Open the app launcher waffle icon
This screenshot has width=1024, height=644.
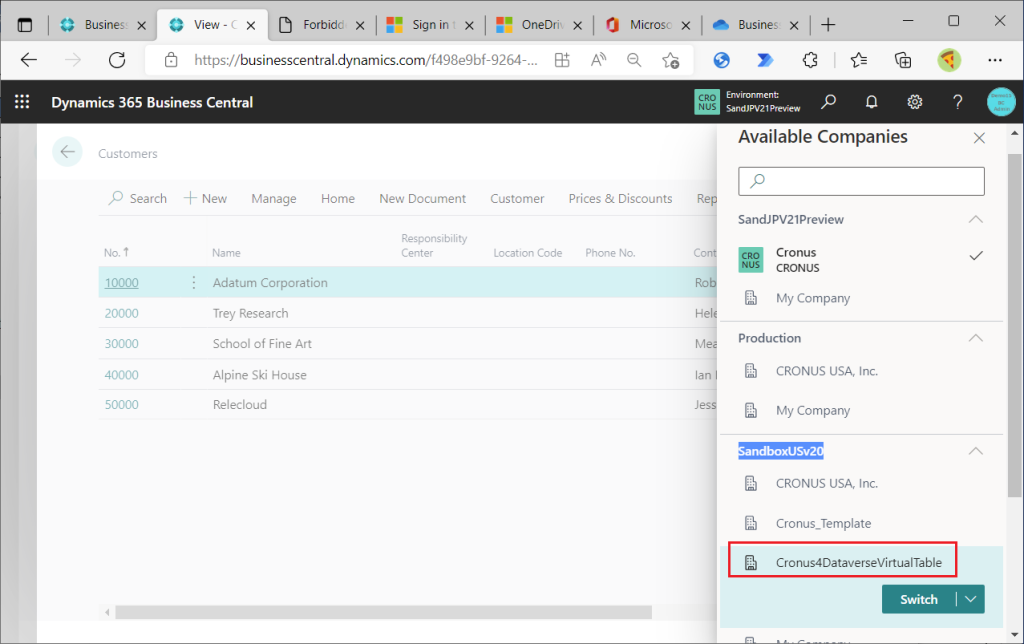(22, 102)
